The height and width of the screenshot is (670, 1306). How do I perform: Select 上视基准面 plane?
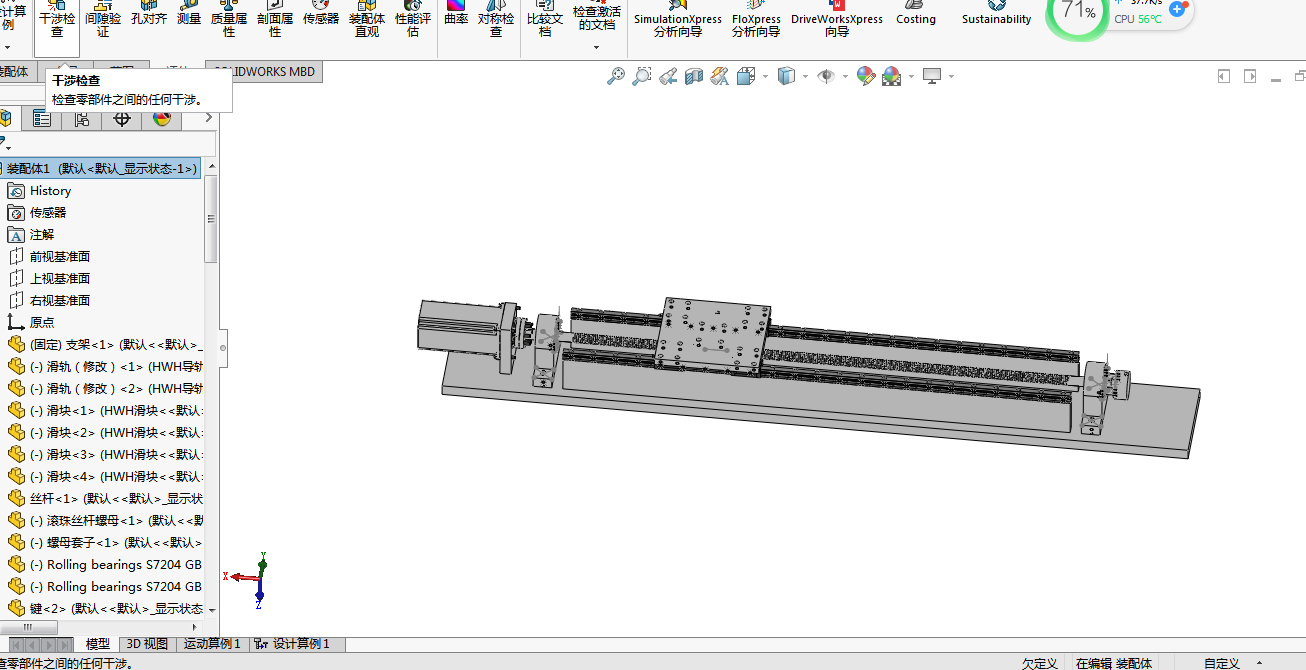coord(60,279)
